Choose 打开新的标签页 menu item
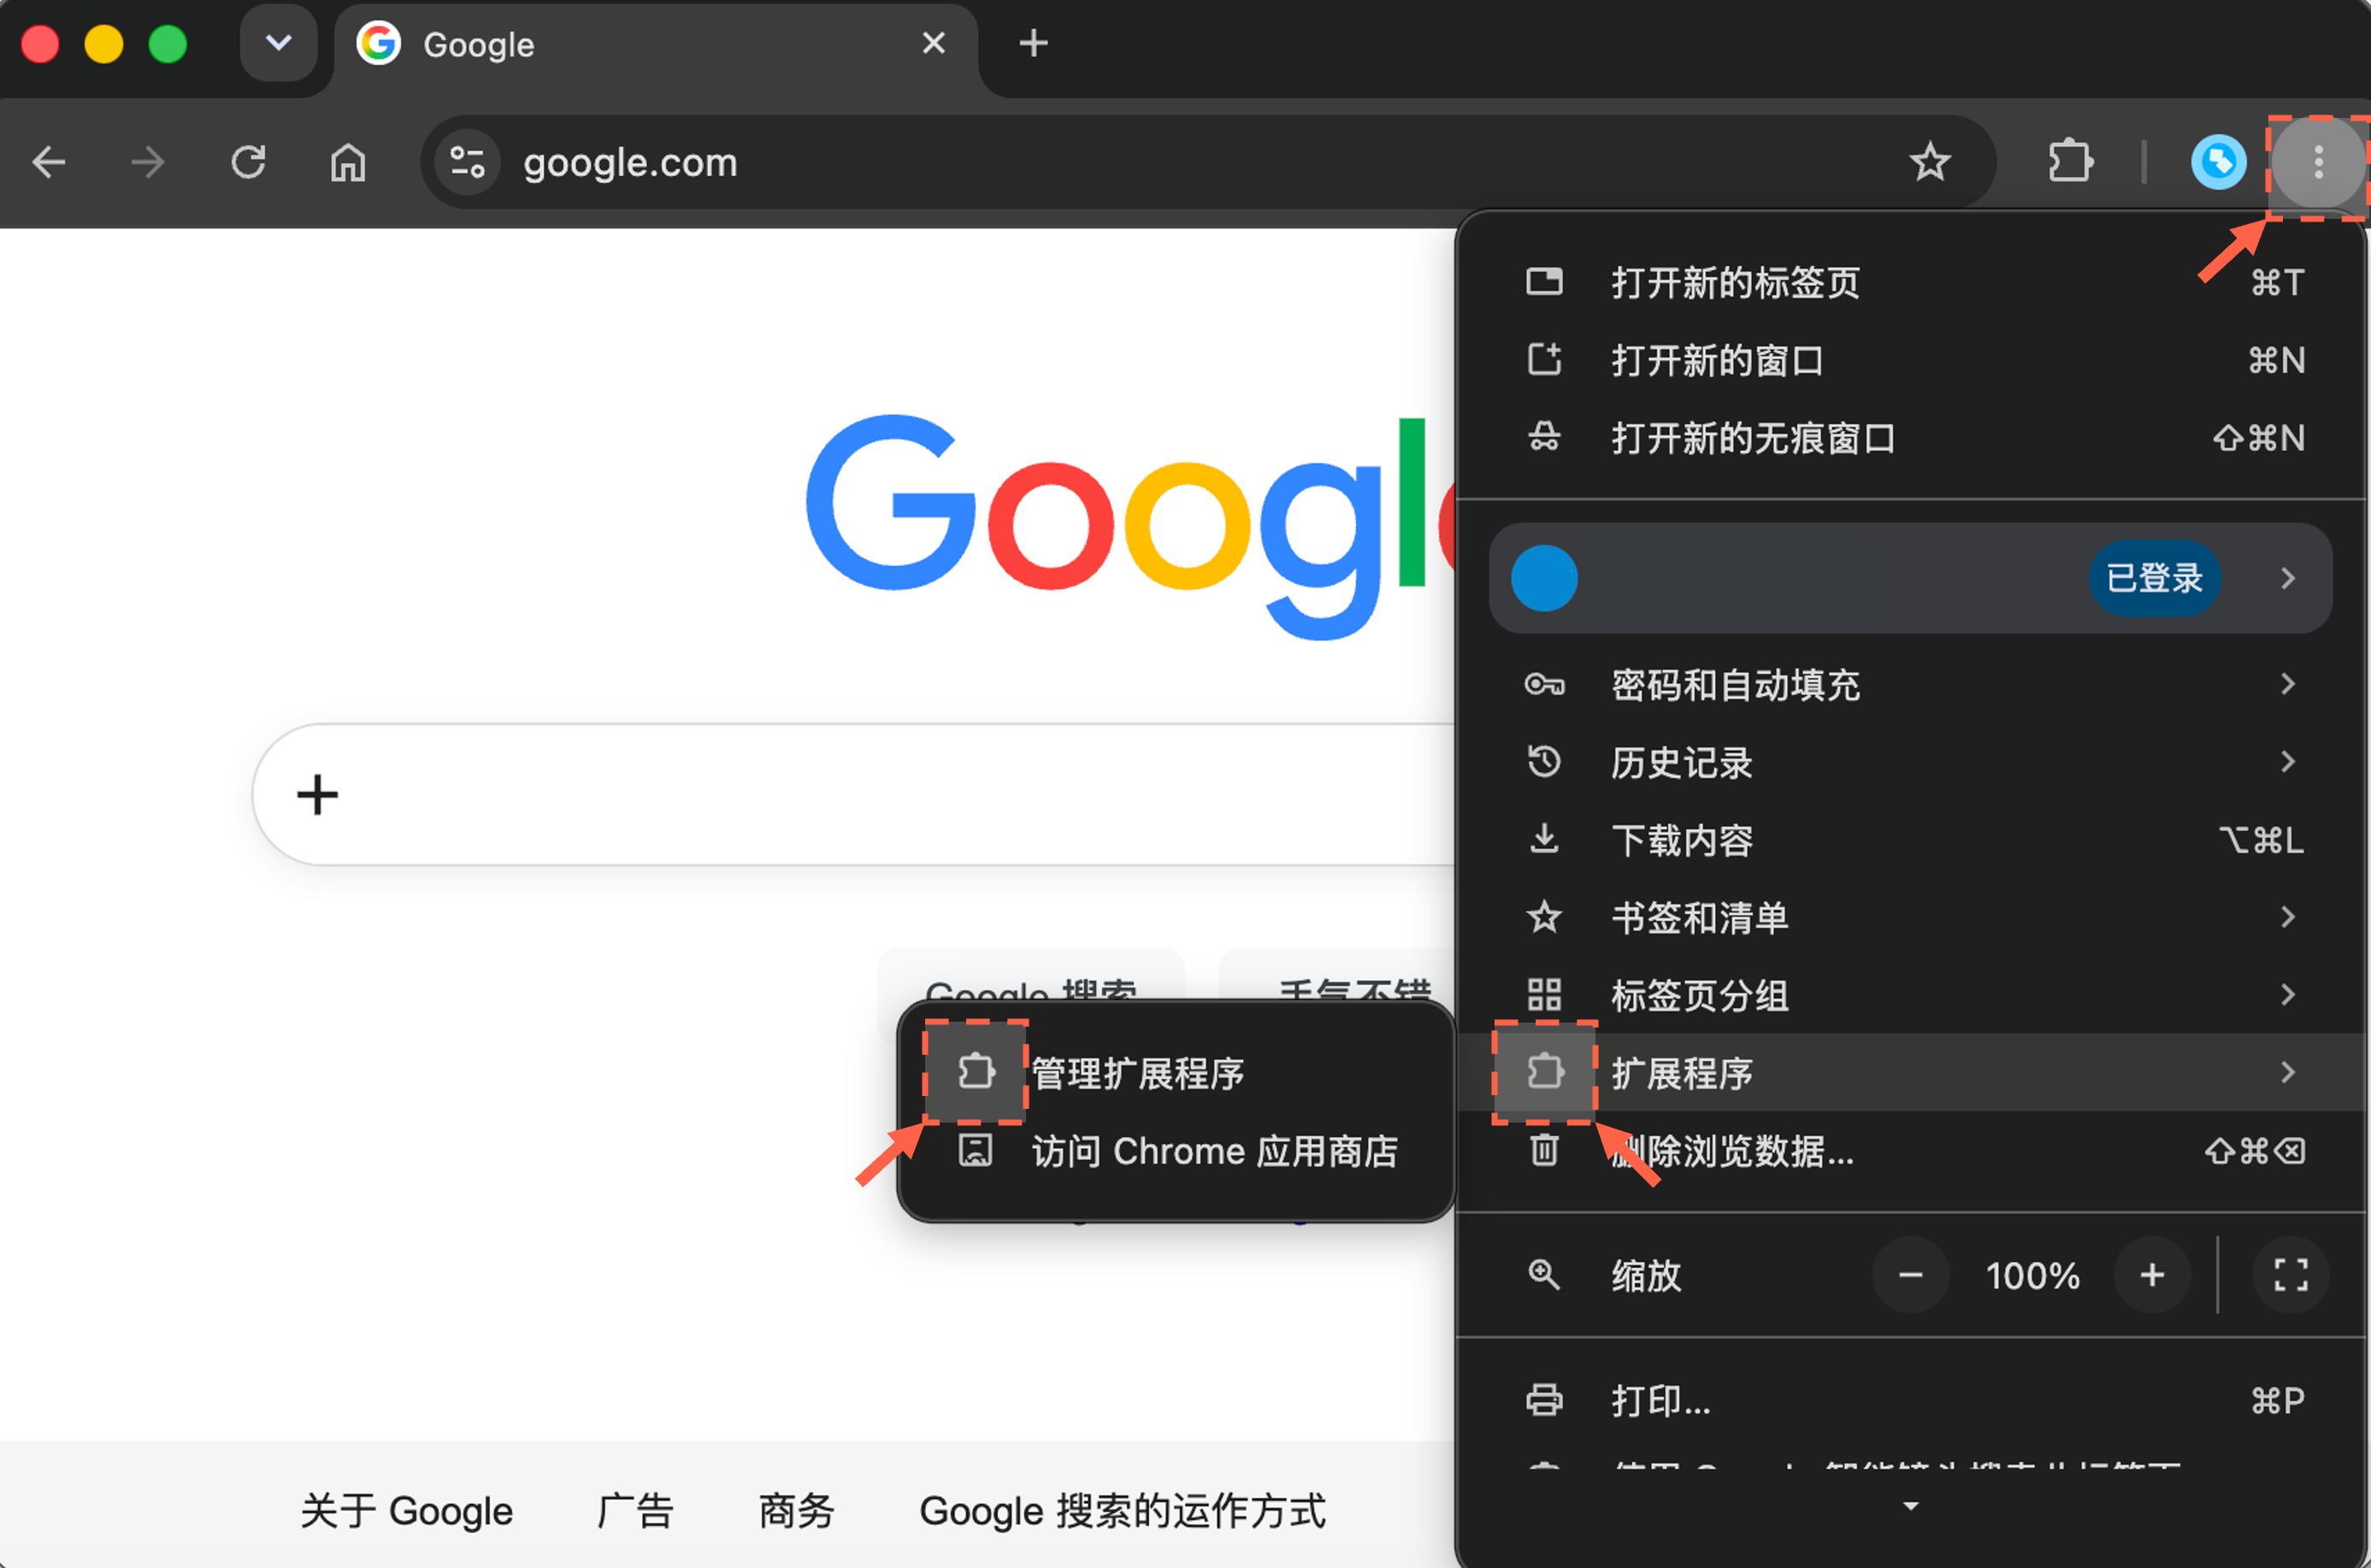 click(x=1911, y=283)
